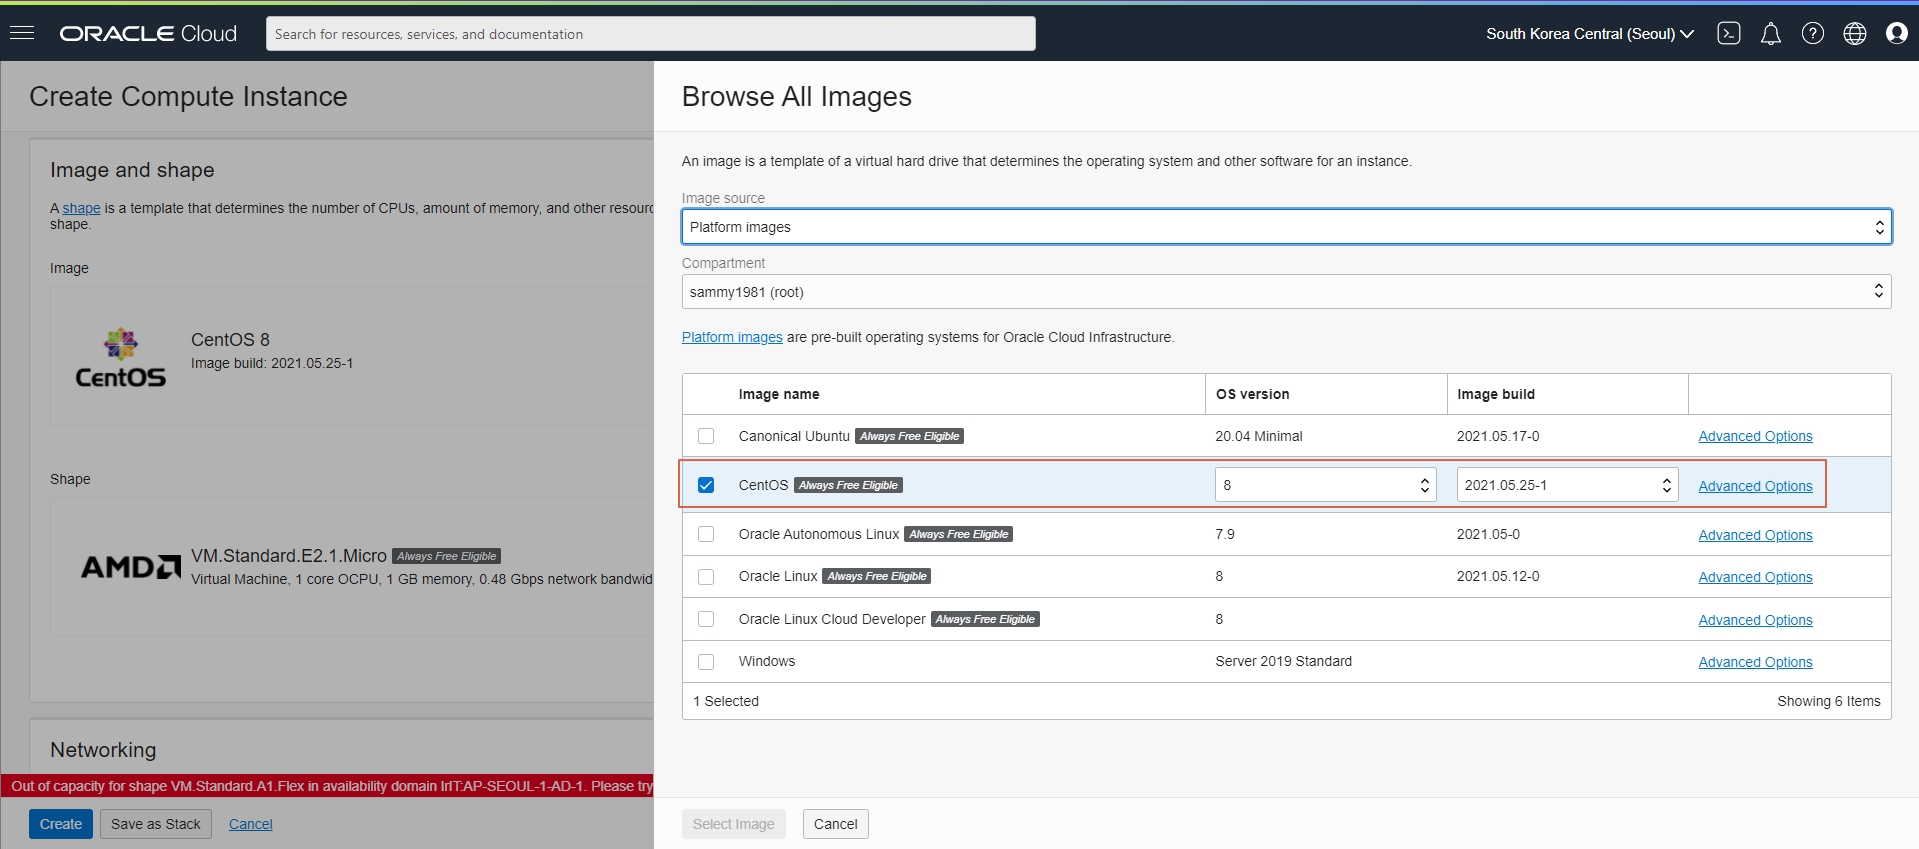Open the CentOS OS version dropdown

click(x=1325, y=485)
